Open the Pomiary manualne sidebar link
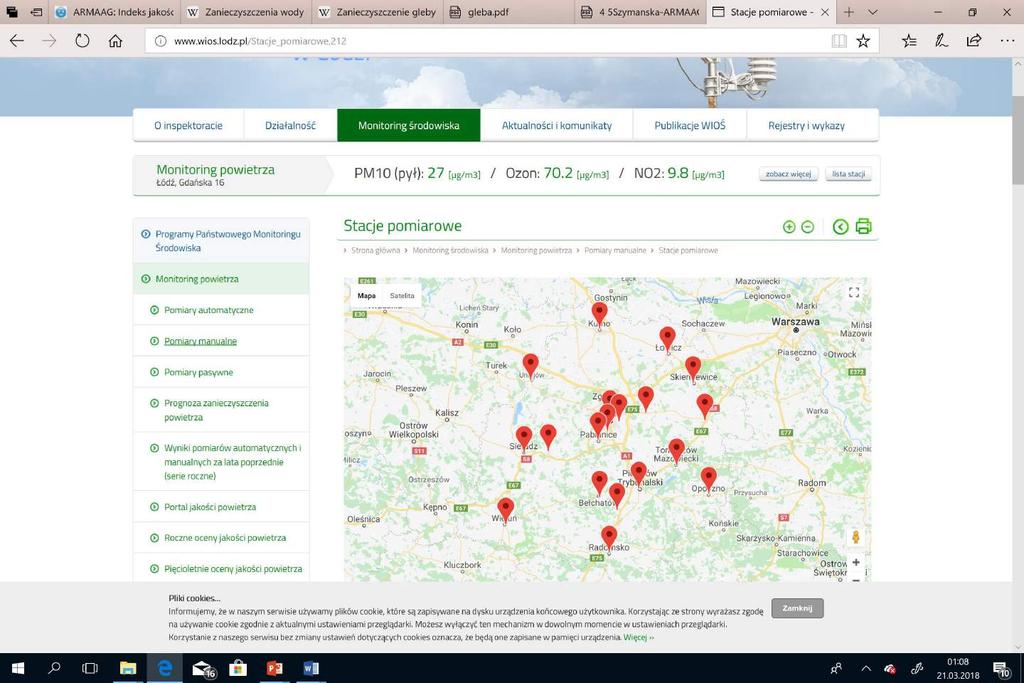The height and width of the screenshot is (683, 1024). (x=200, y=341)
